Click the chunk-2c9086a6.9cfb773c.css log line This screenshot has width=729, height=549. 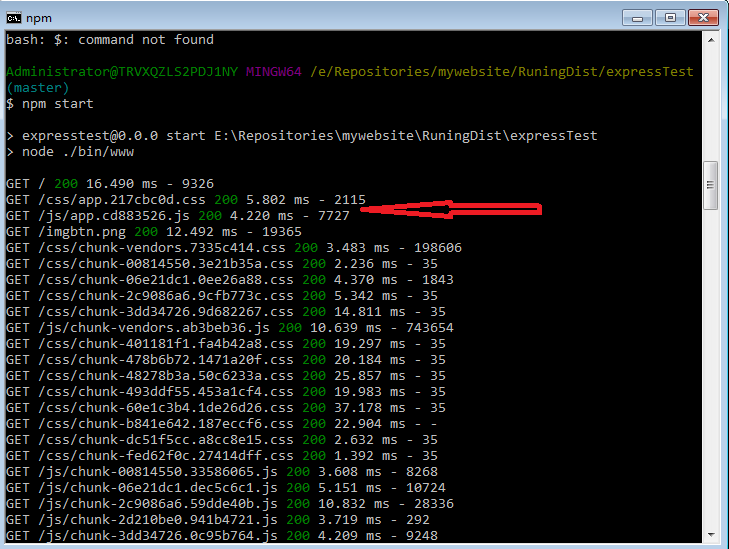pyautogui.click(x=222, y=296)
